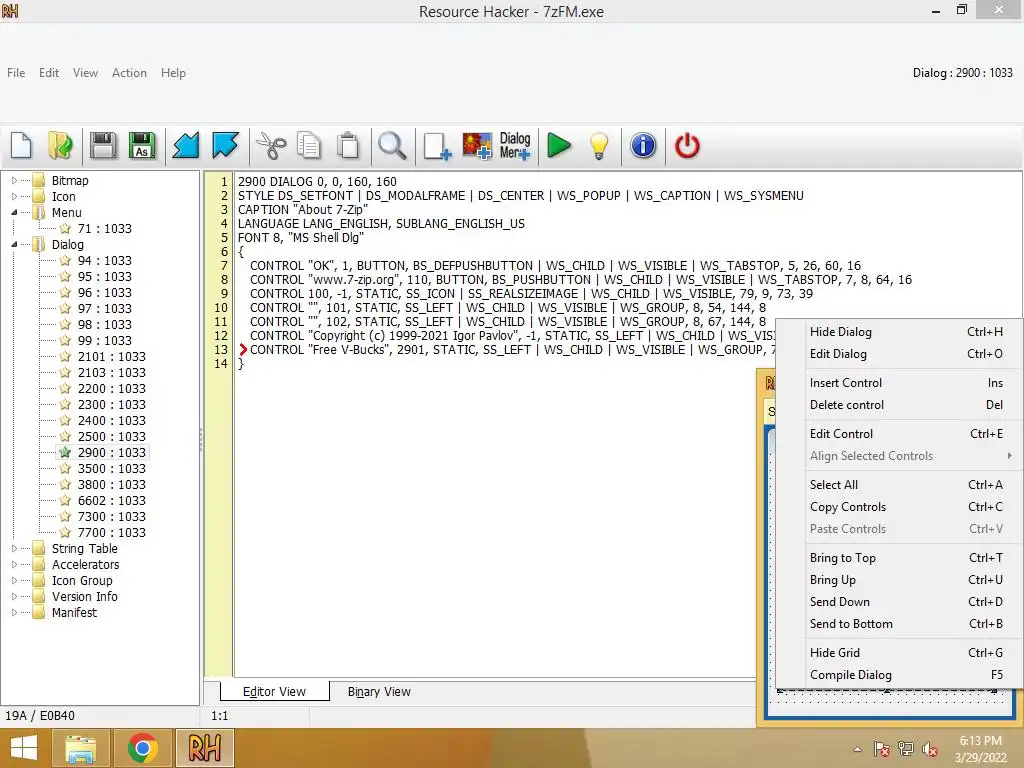
Task: Expand the Manifest tree node
Action: coord(14,613)
